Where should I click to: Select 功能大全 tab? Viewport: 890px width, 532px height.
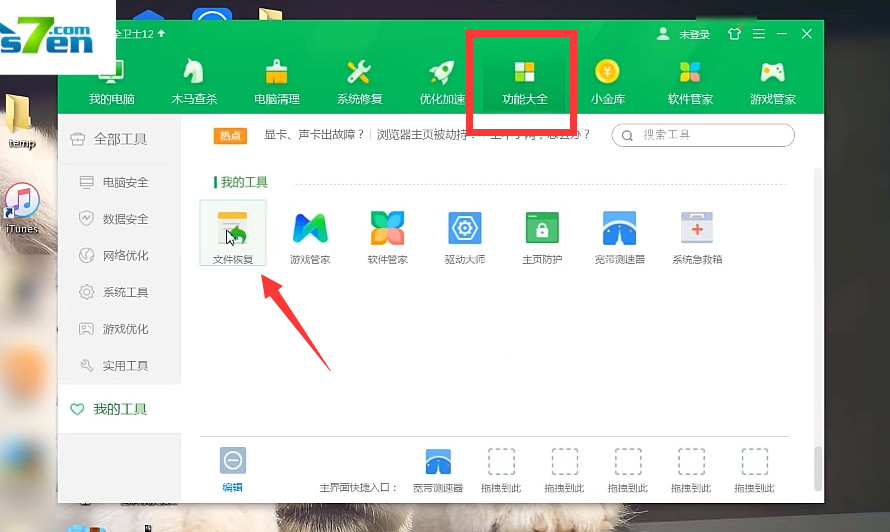point(524,83)
